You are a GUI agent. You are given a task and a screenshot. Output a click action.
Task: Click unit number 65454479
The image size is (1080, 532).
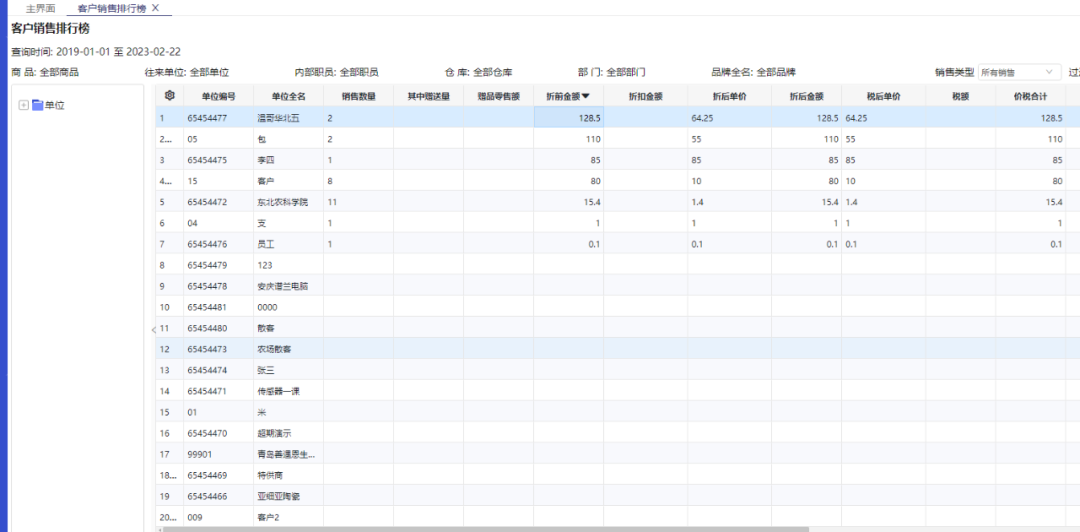[x=218, y=265]
